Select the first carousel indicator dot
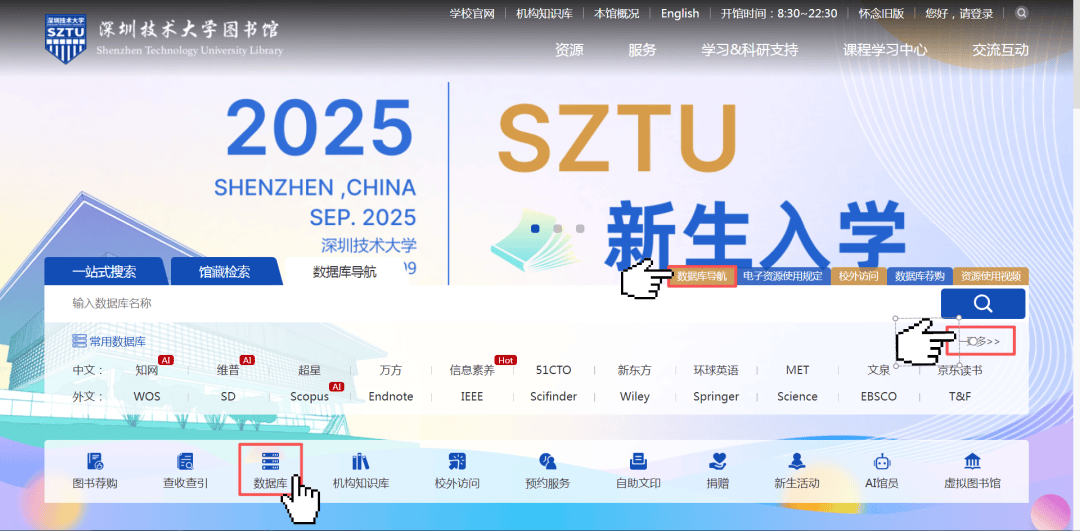Image resolution: width=1080 pixels, height=531 pixels. (535, 229)
